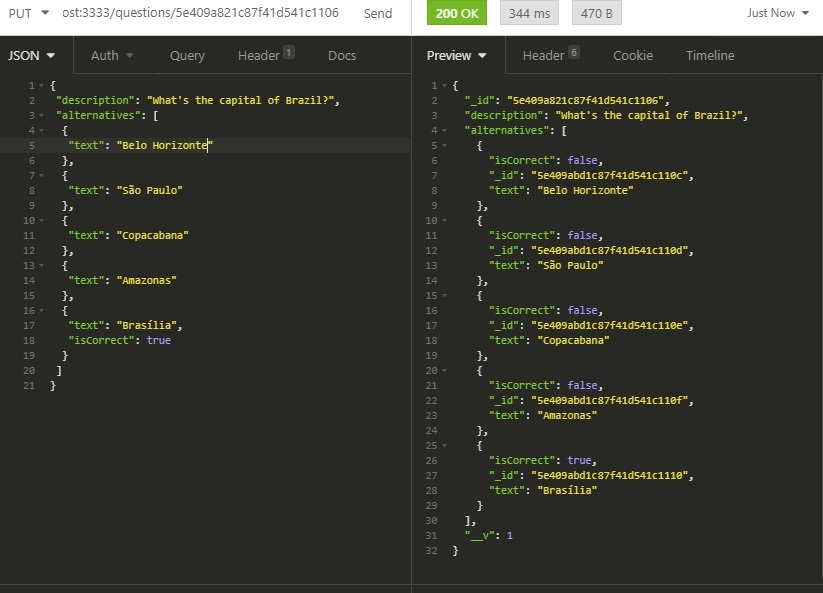Click the 470 B response size badge
This screenshot has height=593, width=823.
pos(596,13)
